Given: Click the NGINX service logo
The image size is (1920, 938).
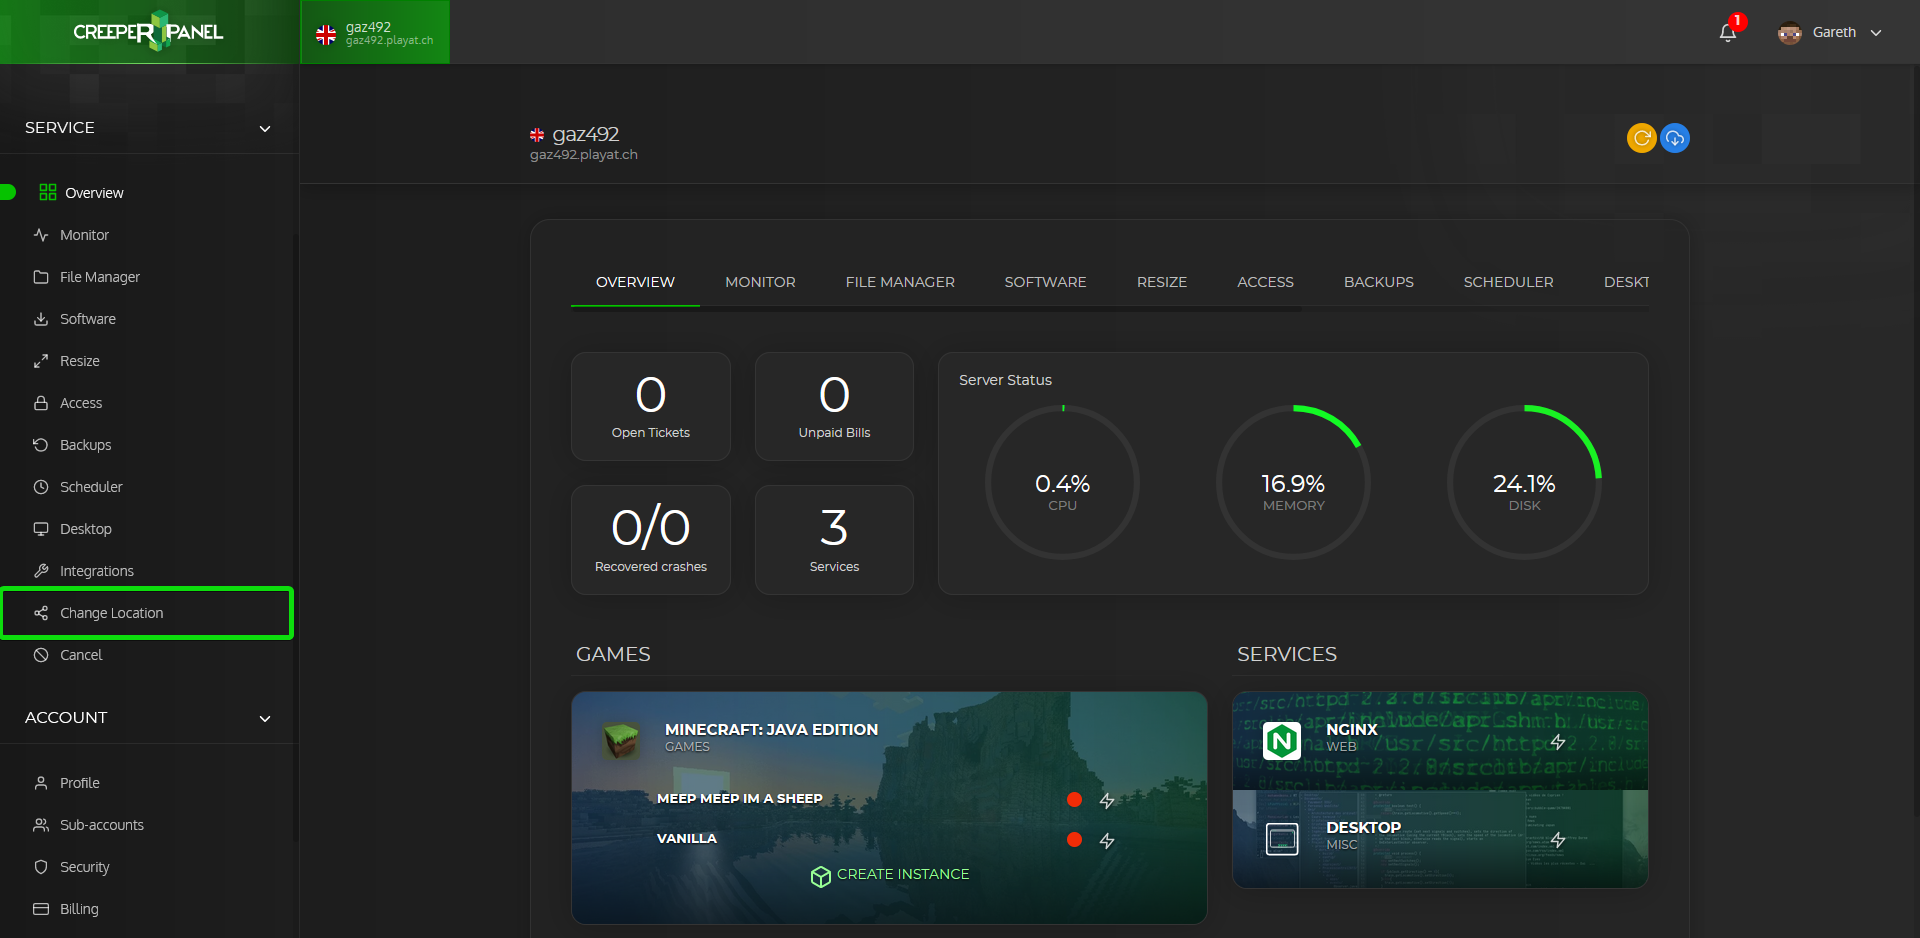Looking at the screenshot, I should [x=1282, y=741].
